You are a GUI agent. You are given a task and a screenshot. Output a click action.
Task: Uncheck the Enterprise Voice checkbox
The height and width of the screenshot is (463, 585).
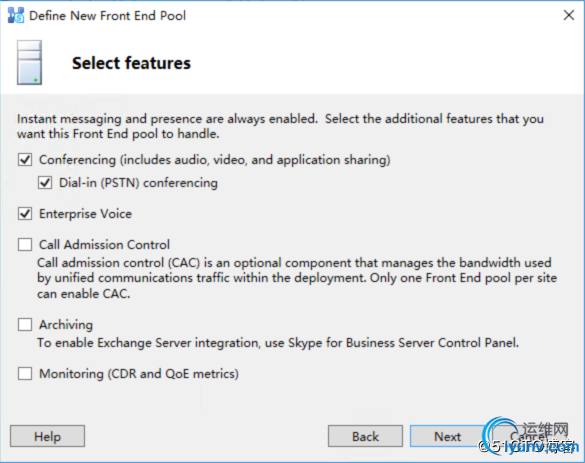click(25, 214)
